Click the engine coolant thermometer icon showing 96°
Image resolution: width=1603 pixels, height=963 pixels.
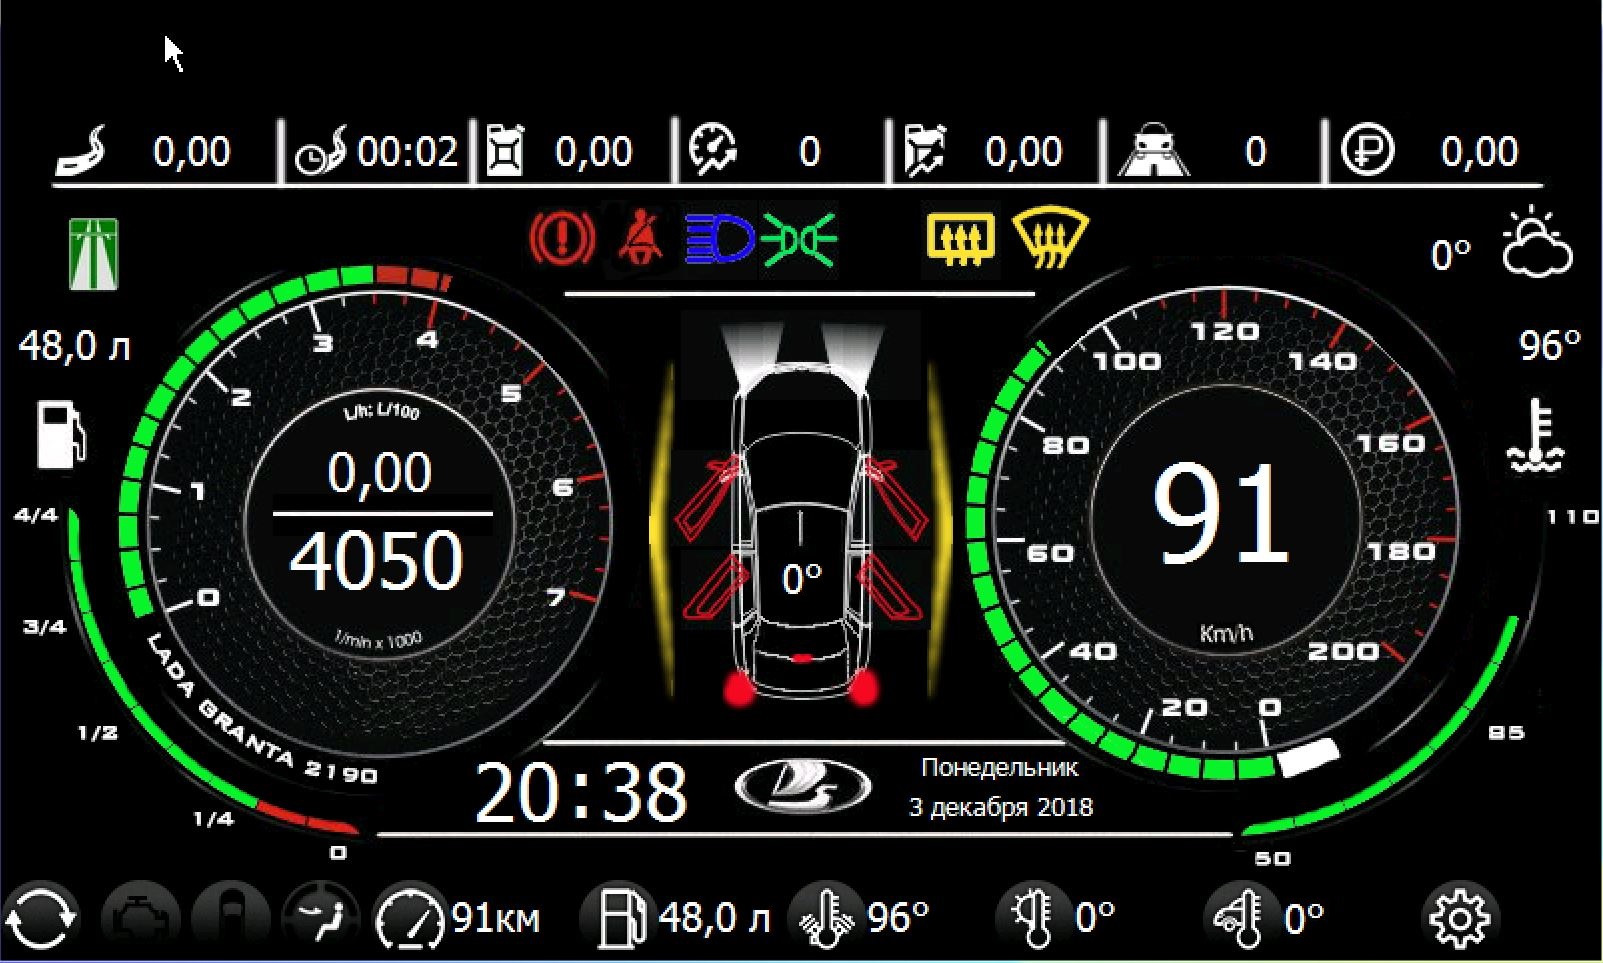826,917
